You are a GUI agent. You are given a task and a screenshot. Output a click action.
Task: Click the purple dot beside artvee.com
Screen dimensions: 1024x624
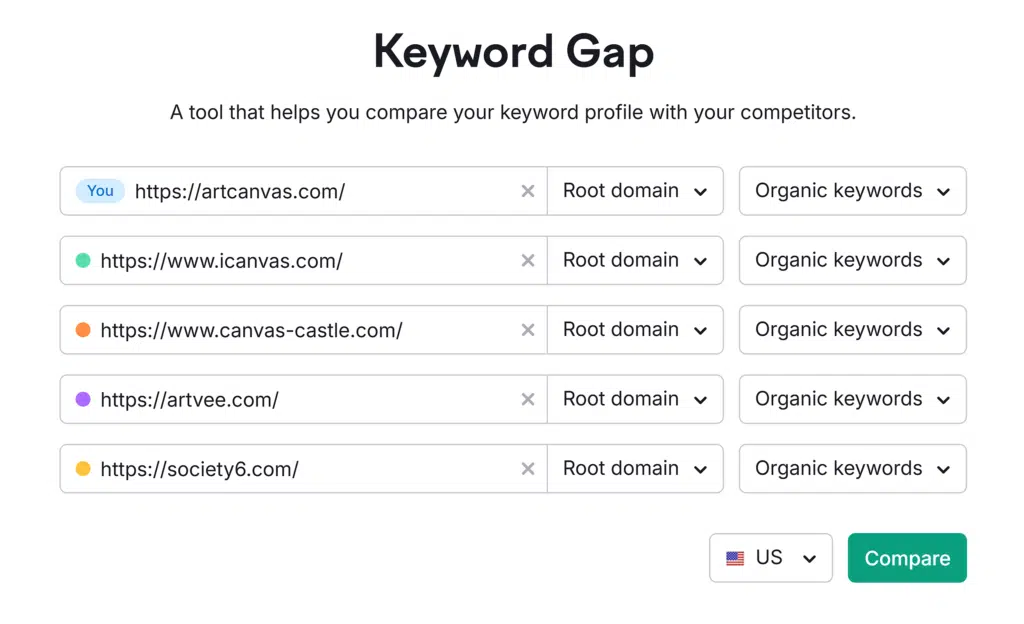[83, 399]
